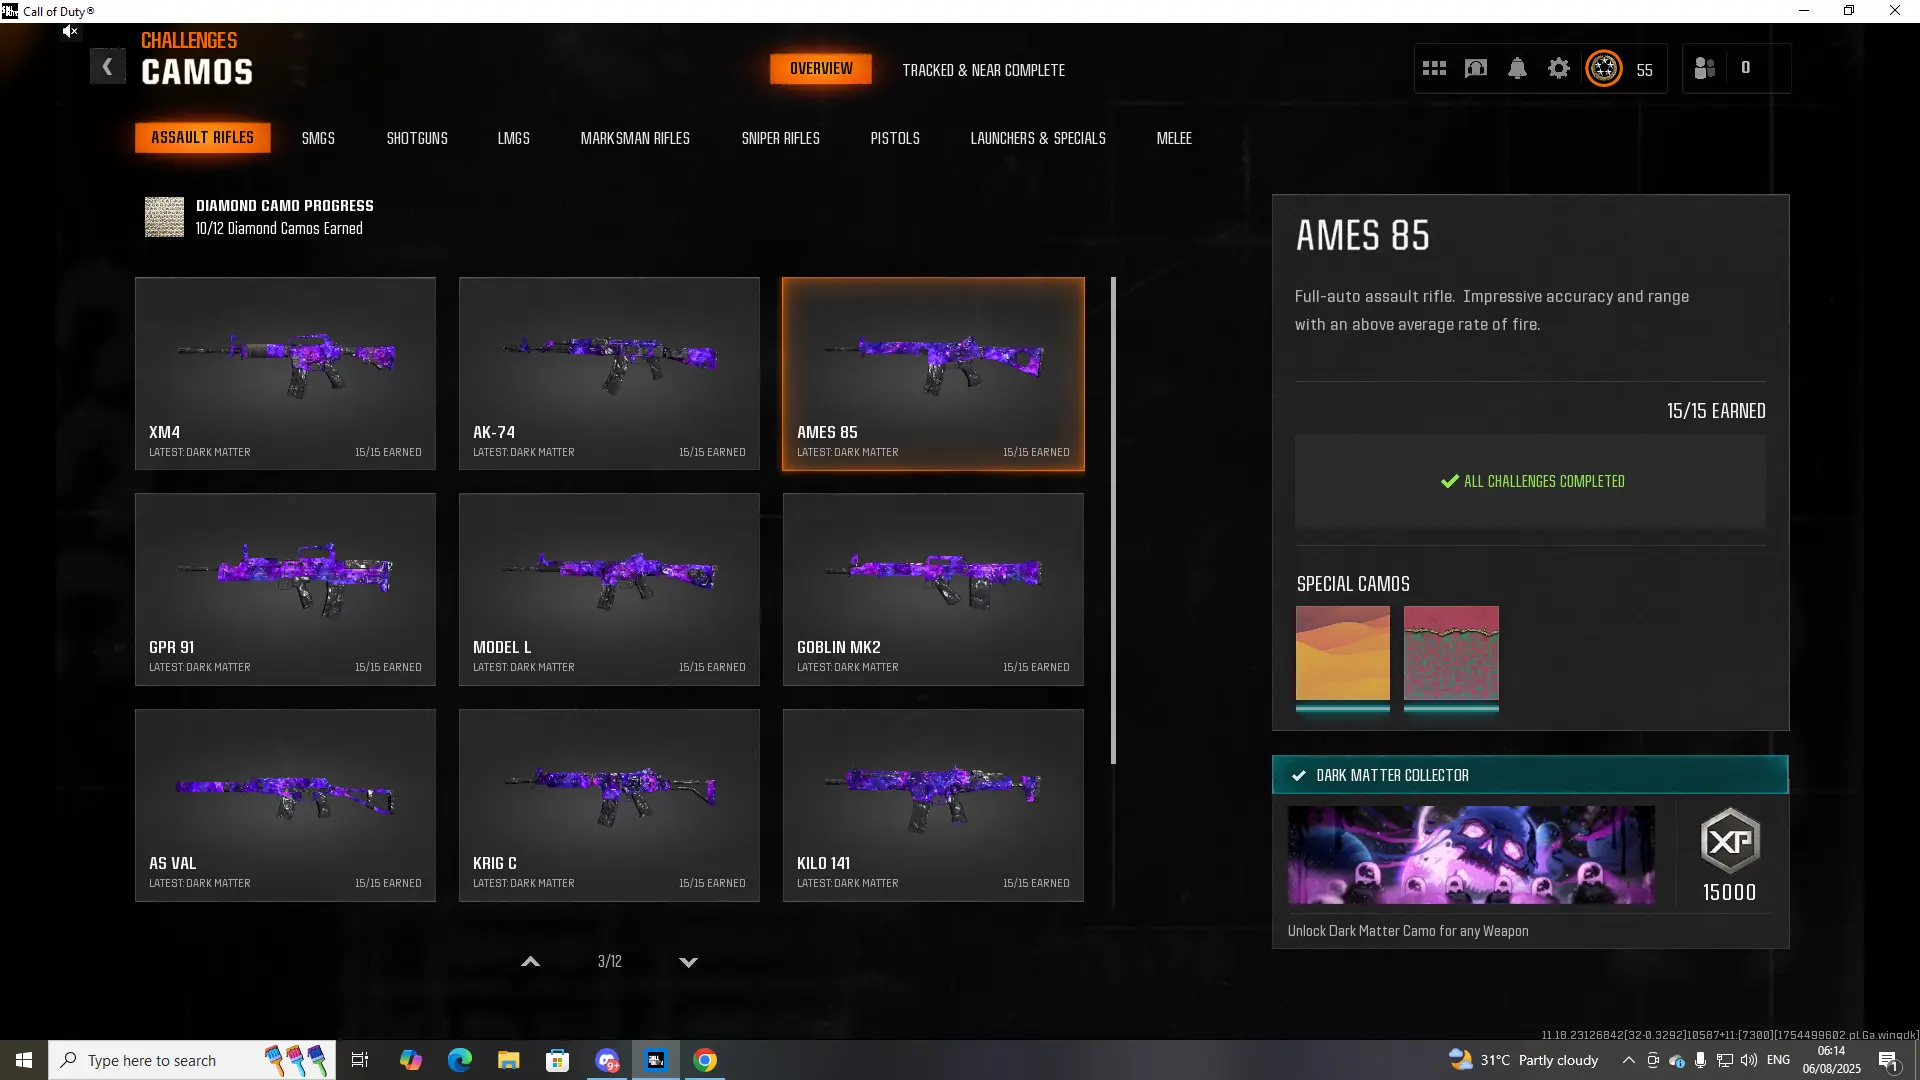1920x1080 pixels.
Task: Click the back arrow beside Camos
Action: pos(107,67)
